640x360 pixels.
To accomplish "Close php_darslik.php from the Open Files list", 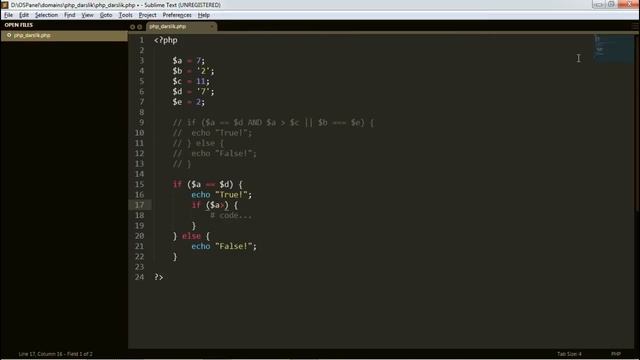I will click(x=9, y=36).
